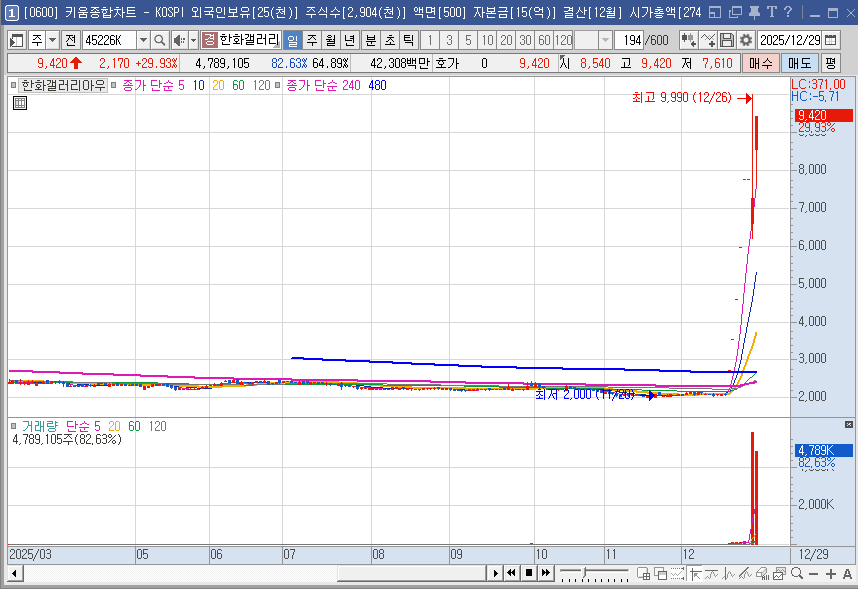The width and height of the screenshot is (858, 589).
Task: Click the 한화갤러리아우 legend label
Action: pyautogui.click(x=63, y=85)
